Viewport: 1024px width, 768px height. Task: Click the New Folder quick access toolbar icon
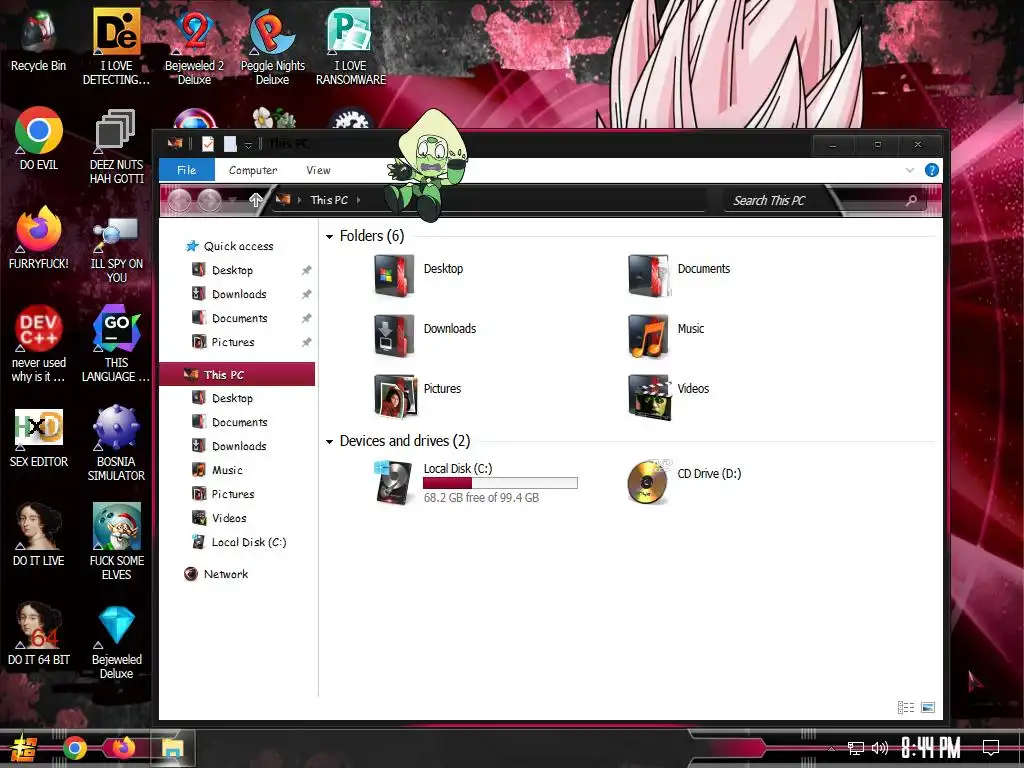click(x=230, y=144)
